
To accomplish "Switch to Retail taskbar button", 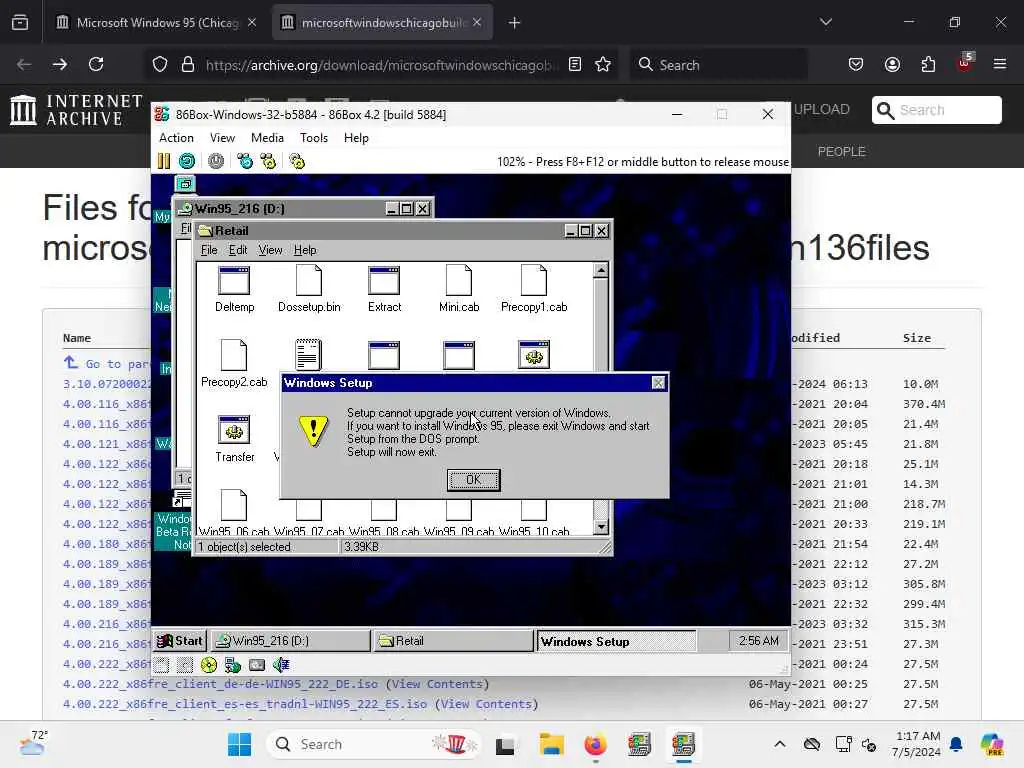I will coord(453,641).
